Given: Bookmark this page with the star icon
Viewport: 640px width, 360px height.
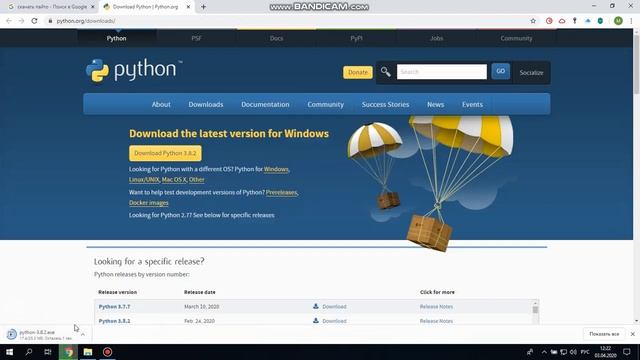Looking at the screenshot, I should (533, 21).
